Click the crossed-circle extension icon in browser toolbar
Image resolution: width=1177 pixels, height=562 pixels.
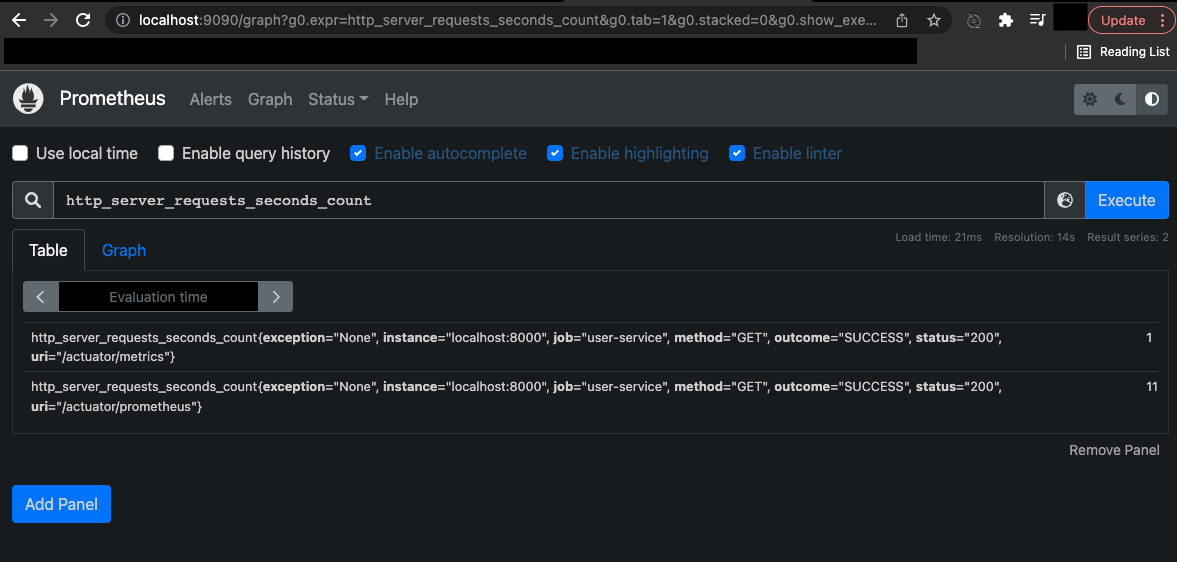[974, 21]
